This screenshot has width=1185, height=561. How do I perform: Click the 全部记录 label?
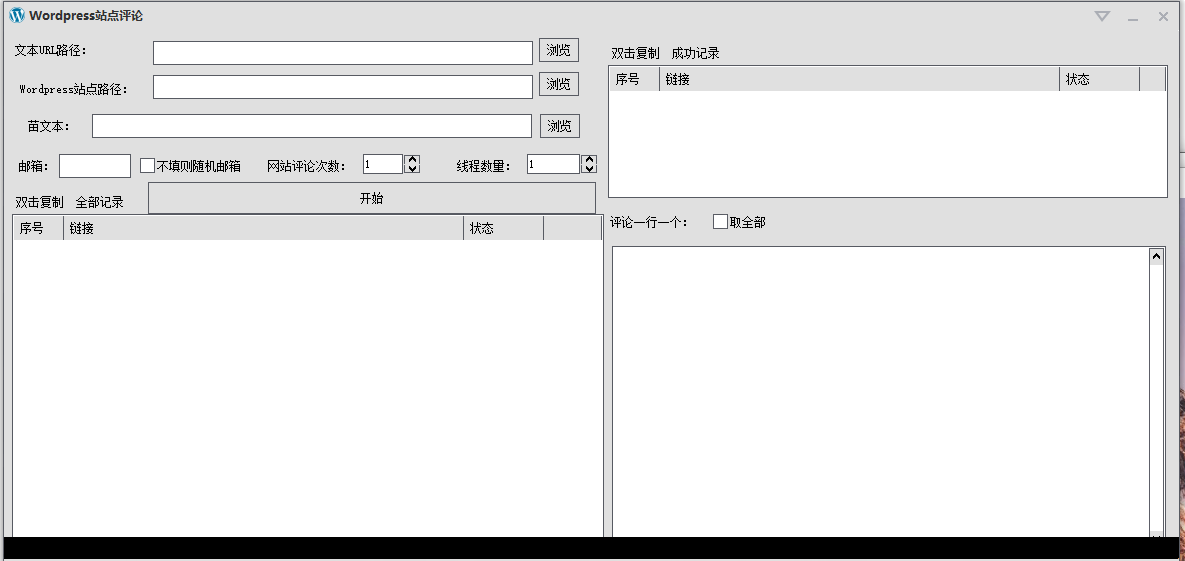click(100, 203)
